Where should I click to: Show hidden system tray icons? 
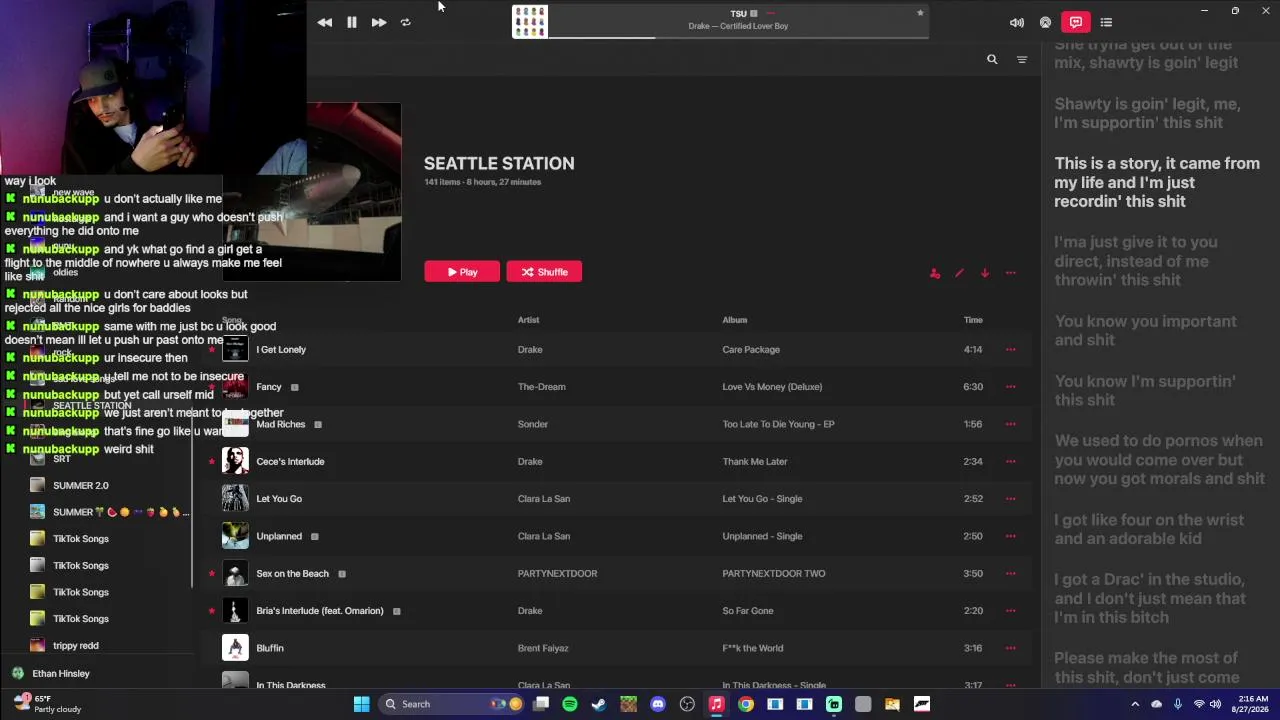[x=1135, y=704]
